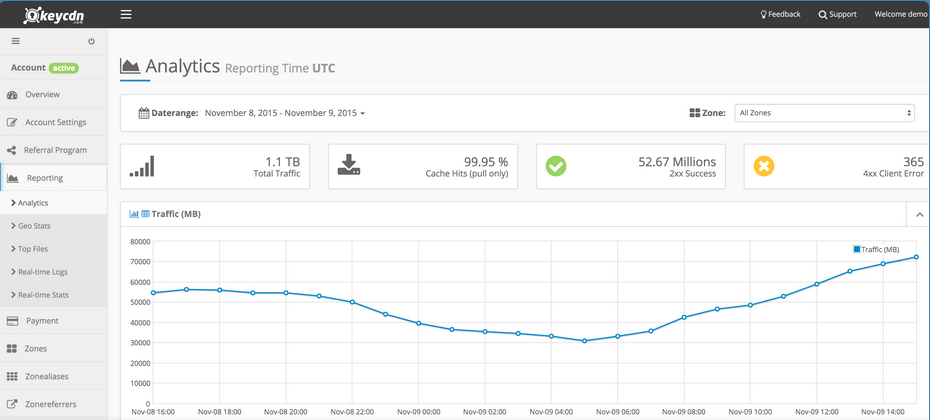This screenshot has height=420, width=930.
Task: Toggle the main menu hamburger in top bar
Action: [x=126, y=15]
